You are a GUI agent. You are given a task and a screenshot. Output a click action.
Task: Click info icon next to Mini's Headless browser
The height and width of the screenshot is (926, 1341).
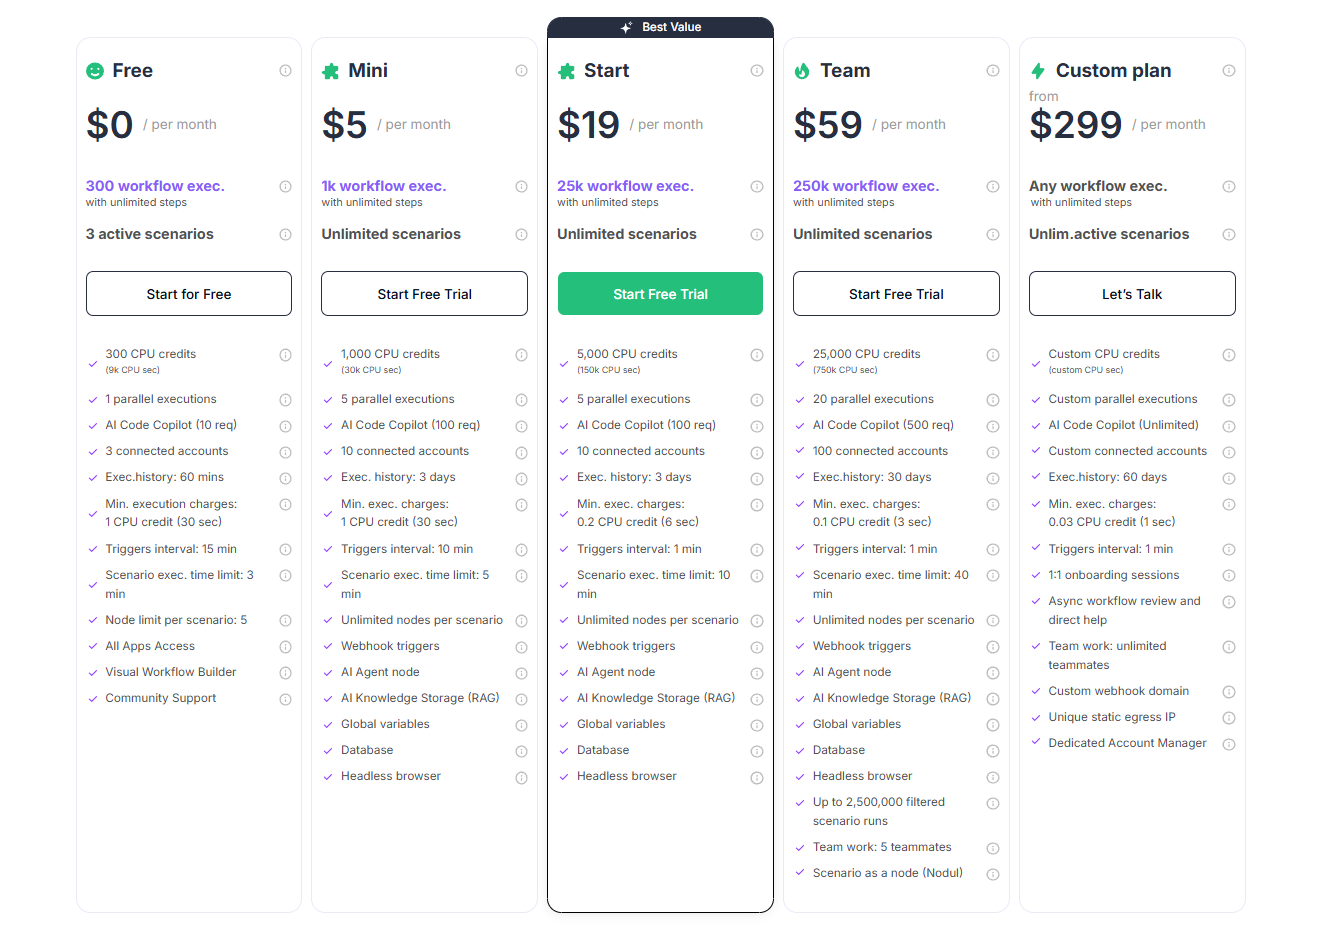[x=521, y=776]
